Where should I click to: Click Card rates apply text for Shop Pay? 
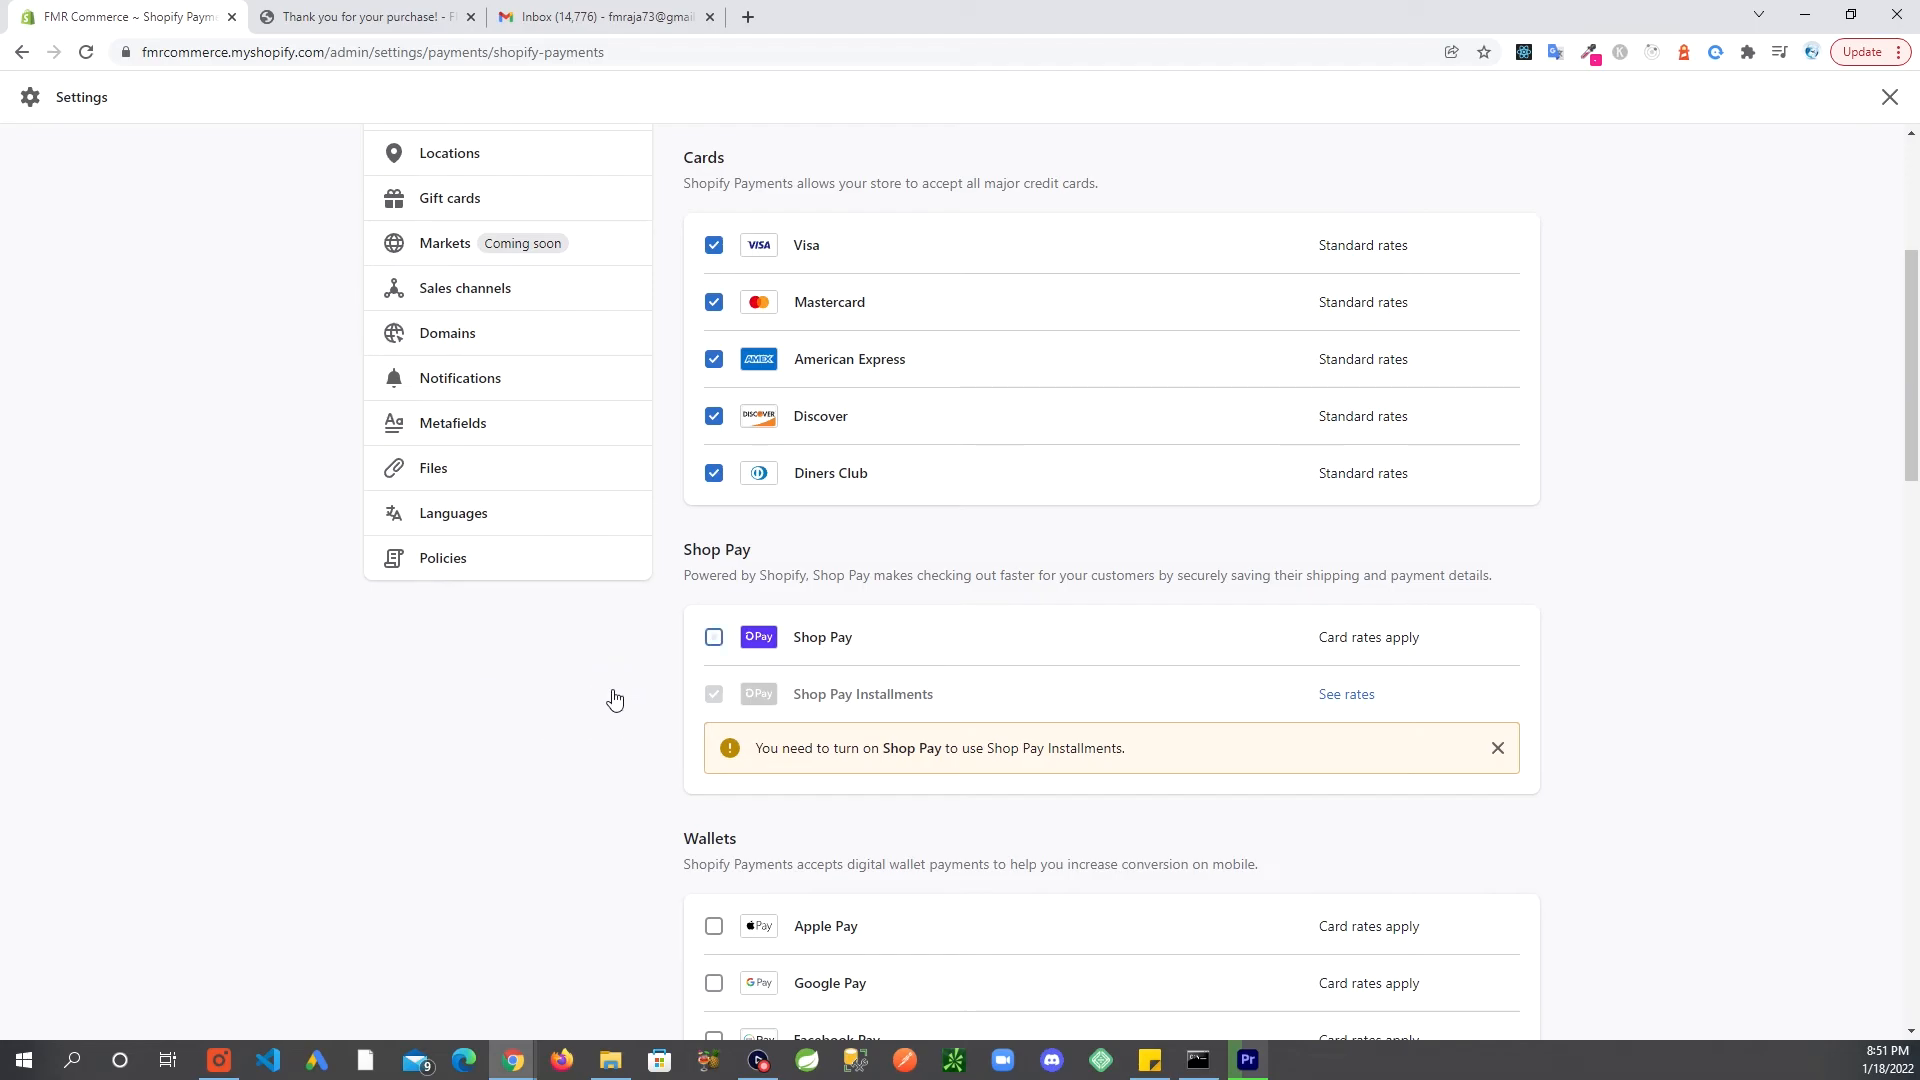(x=1369, y=637)
